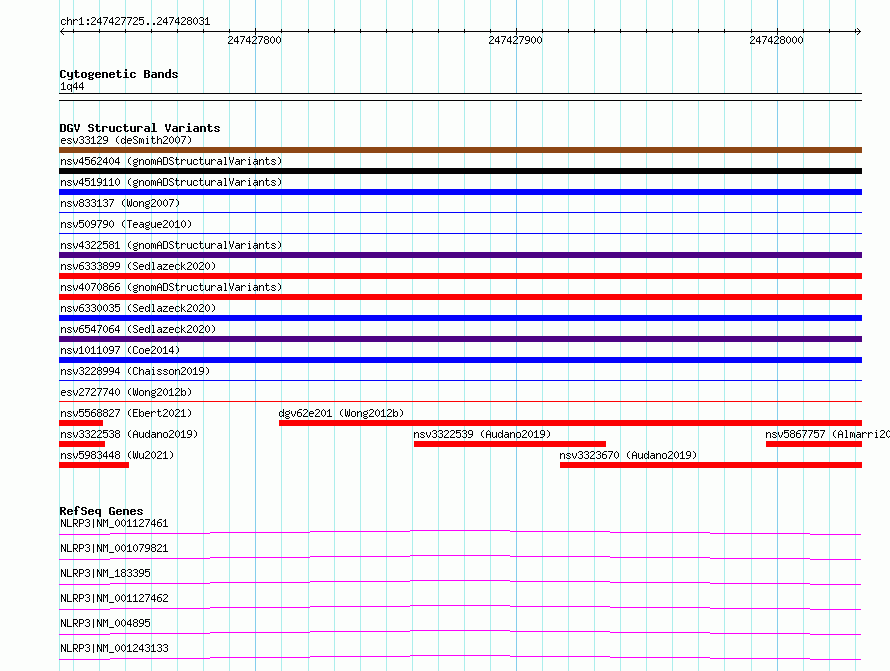Select the NLRP3|NM_001243133 transcript label
This screenshot has height=671, width=890.
(114, 648)
